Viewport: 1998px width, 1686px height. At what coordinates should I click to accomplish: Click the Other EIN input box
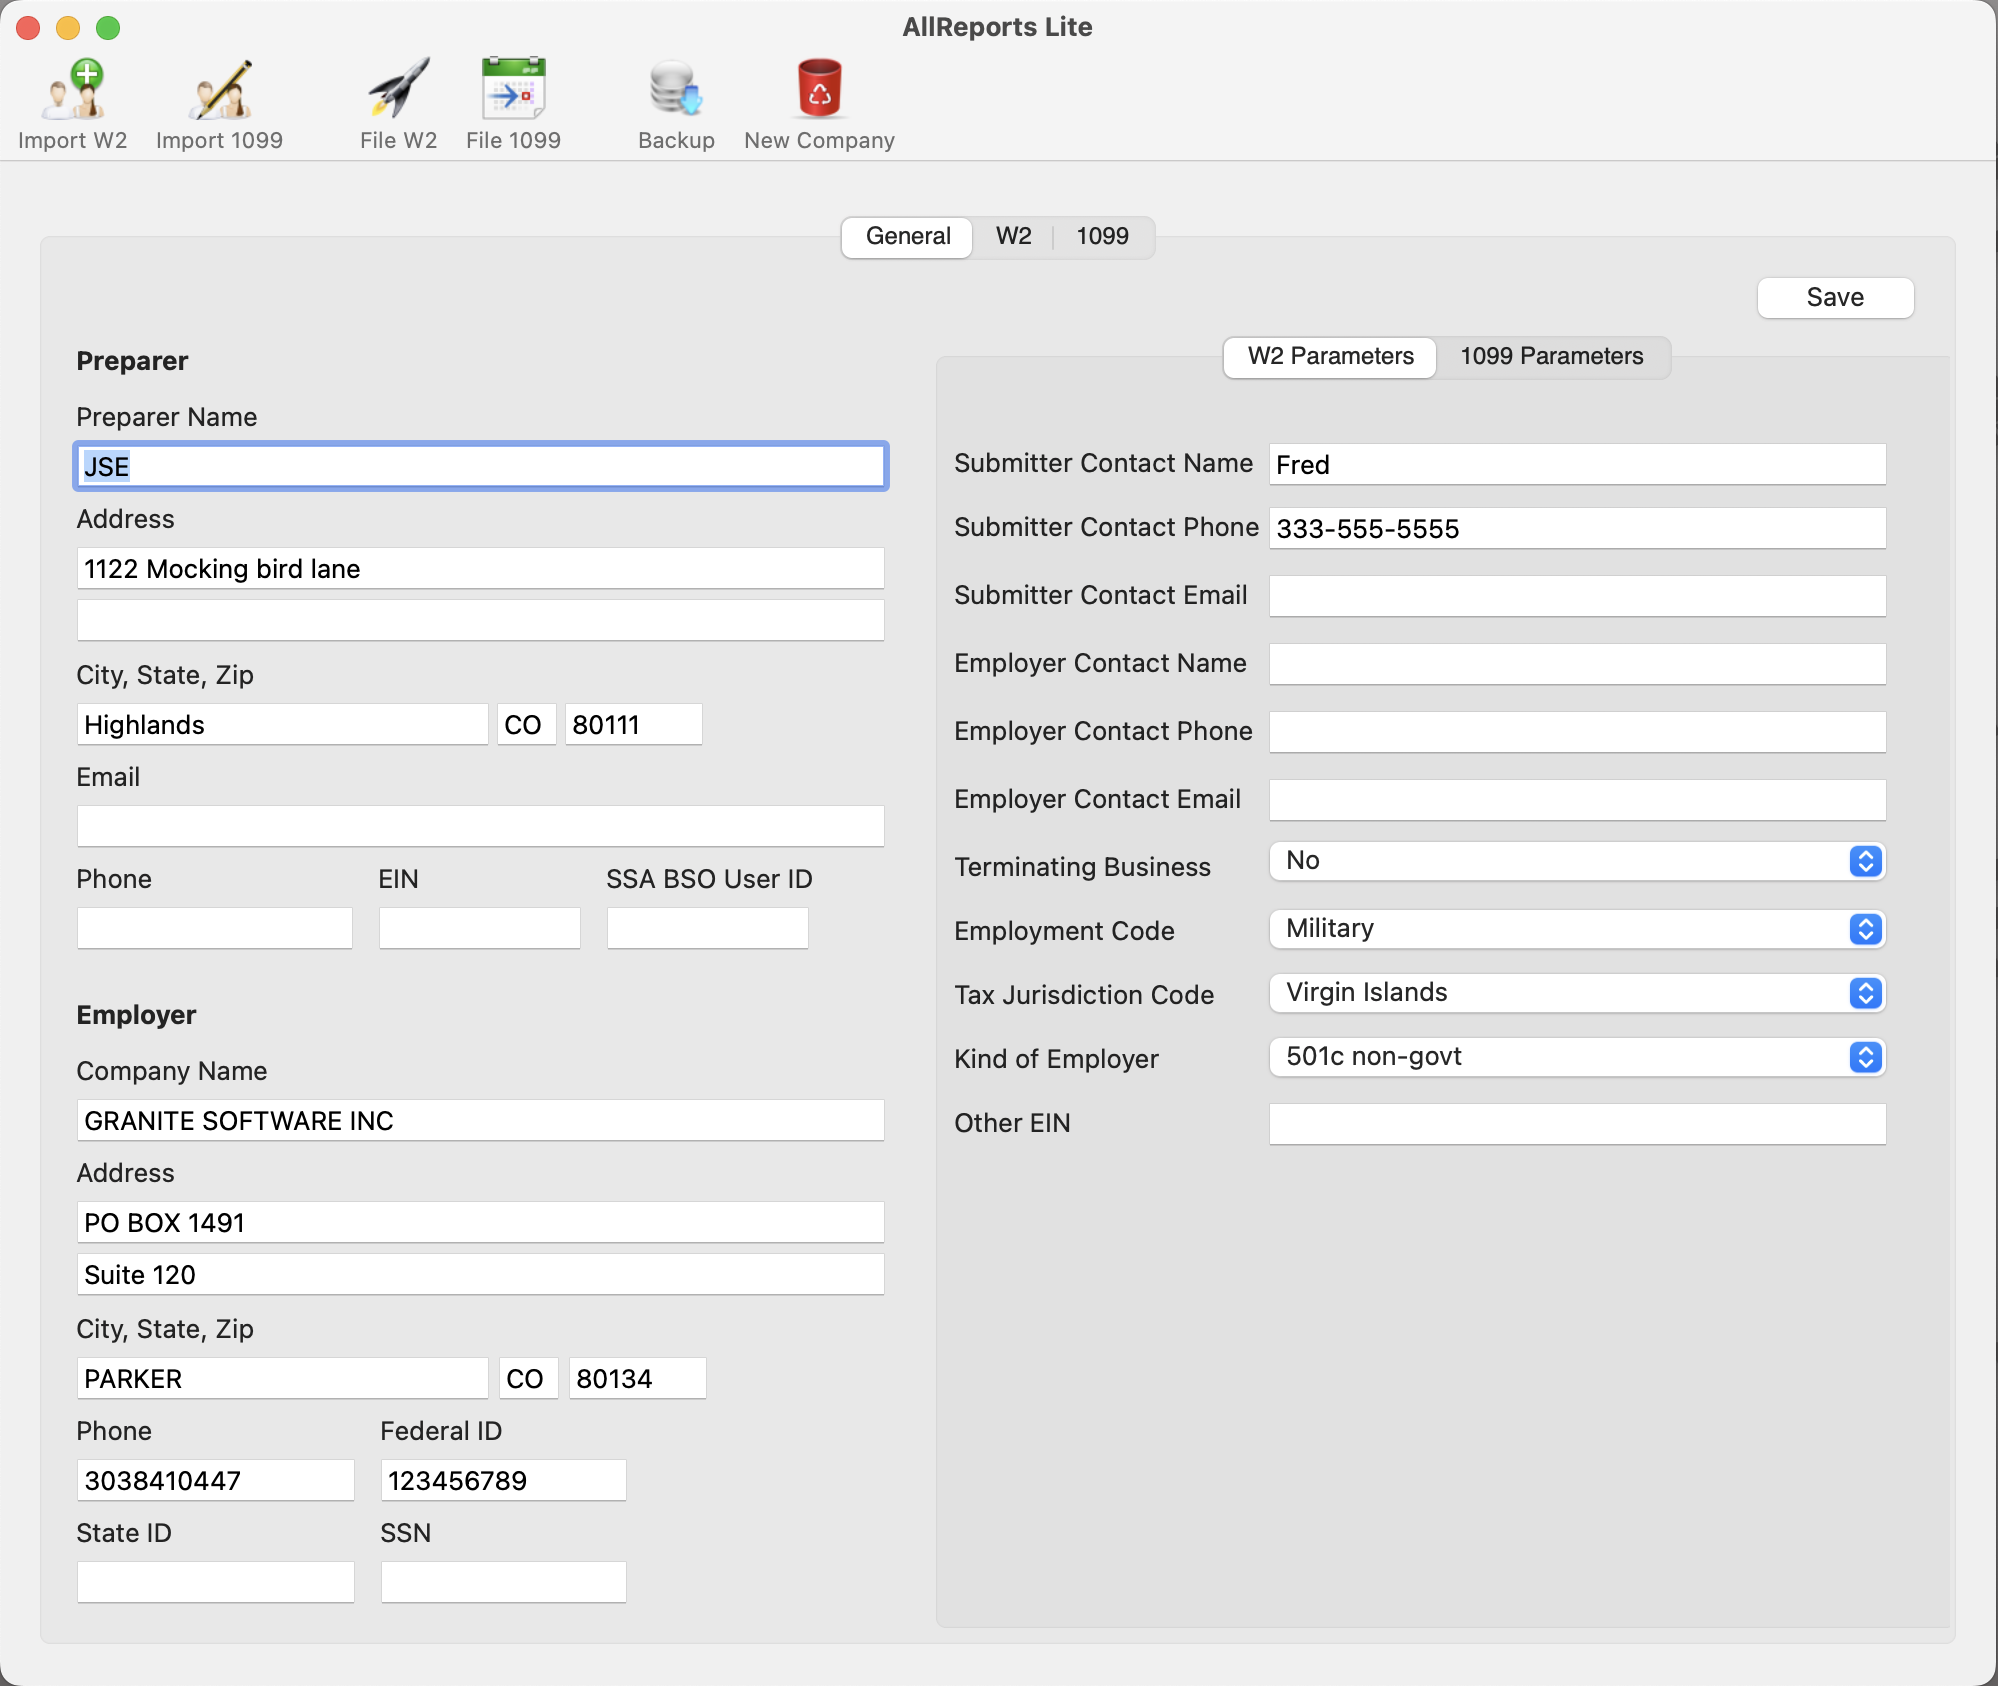pos(1576,1123)
